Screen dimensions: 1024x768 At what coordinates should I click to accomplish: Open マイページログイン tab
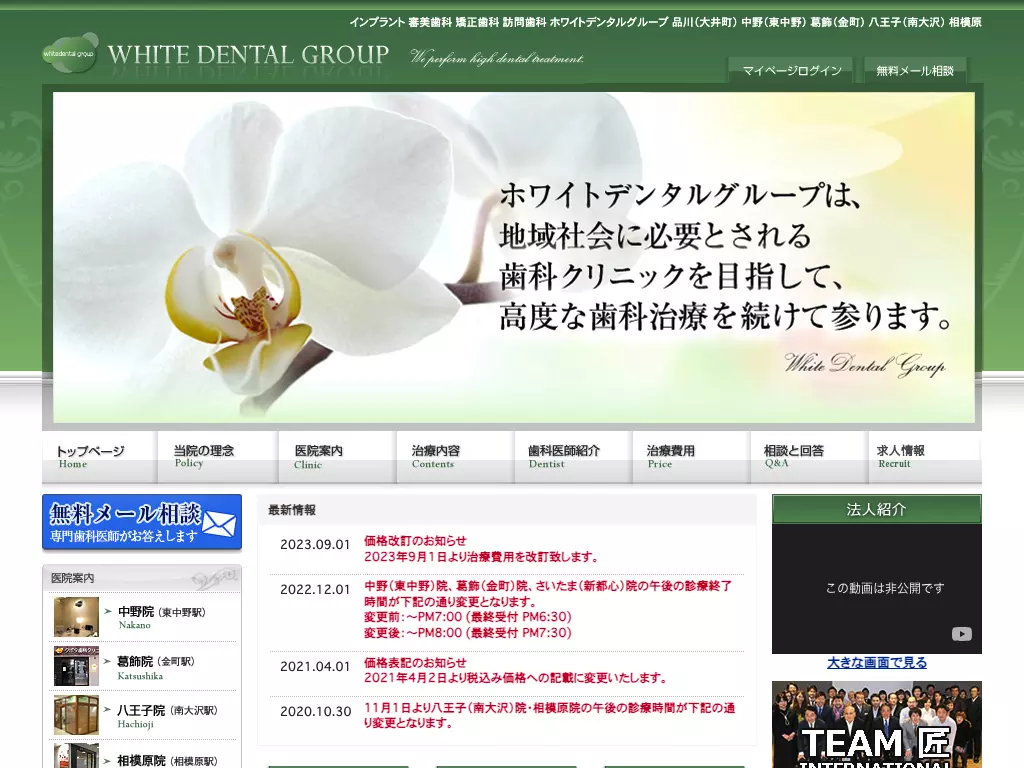click(x=792, y=71)
